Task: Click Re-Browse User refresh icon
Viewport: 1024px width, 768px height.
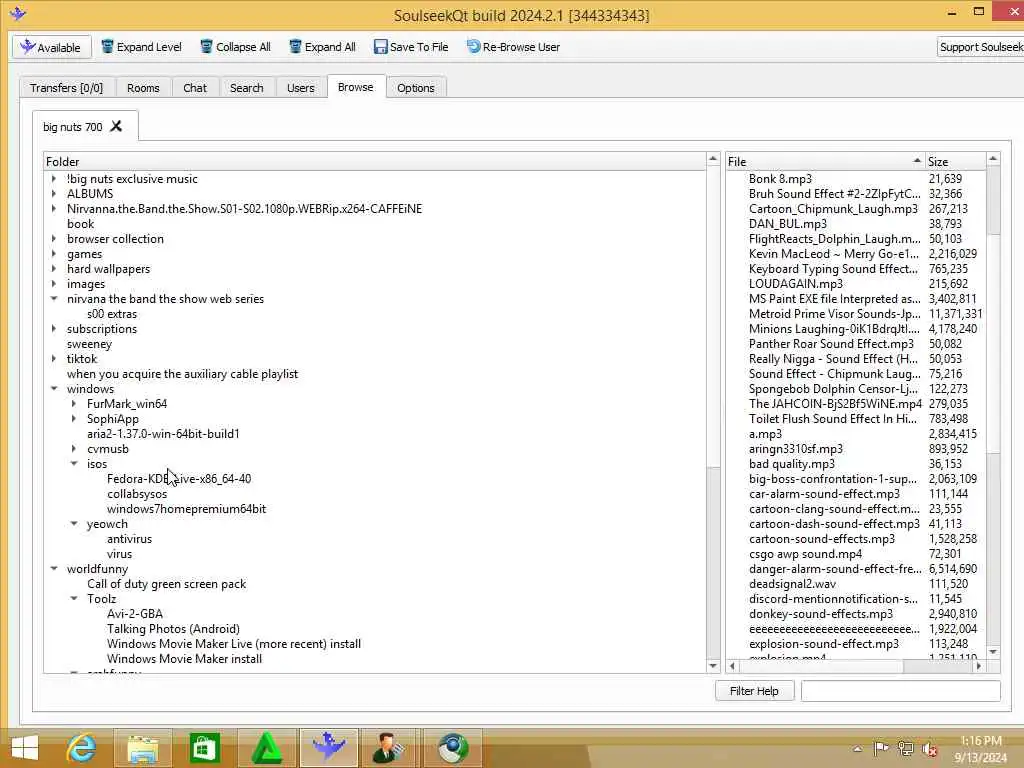Action: point(473,47)
